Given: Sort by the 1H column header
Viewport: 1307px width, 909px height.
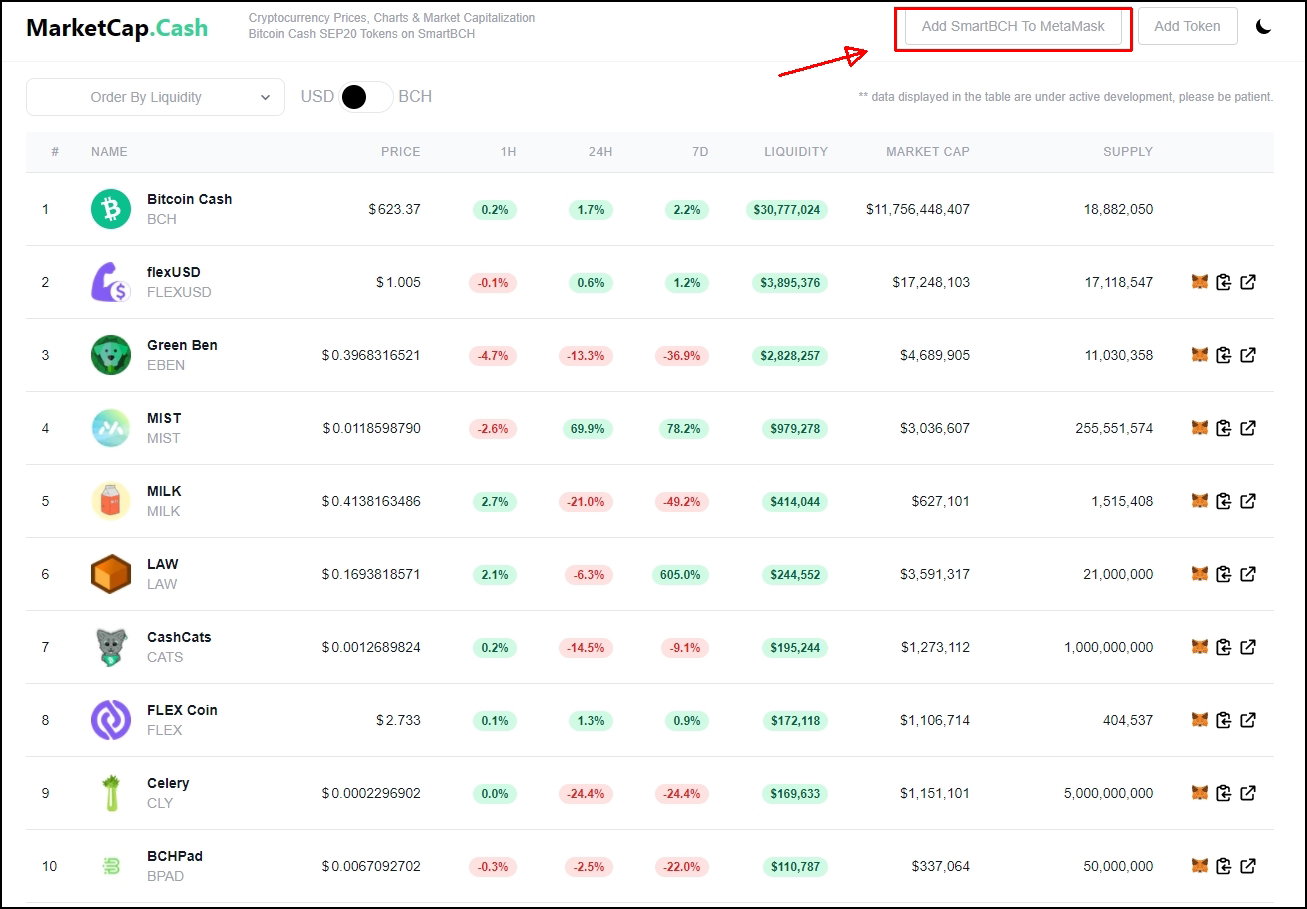Looking at the screenshot, I should pos(509,152).
